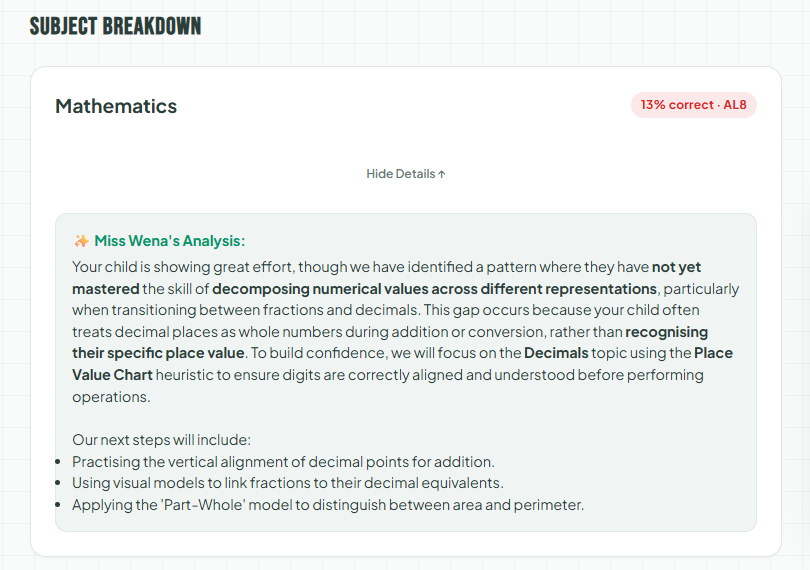Click bold text 'decomposing numerical values across different representations'
Image resolution: width=810 pixels, height=570 pixels.
[x=434, y=289]
